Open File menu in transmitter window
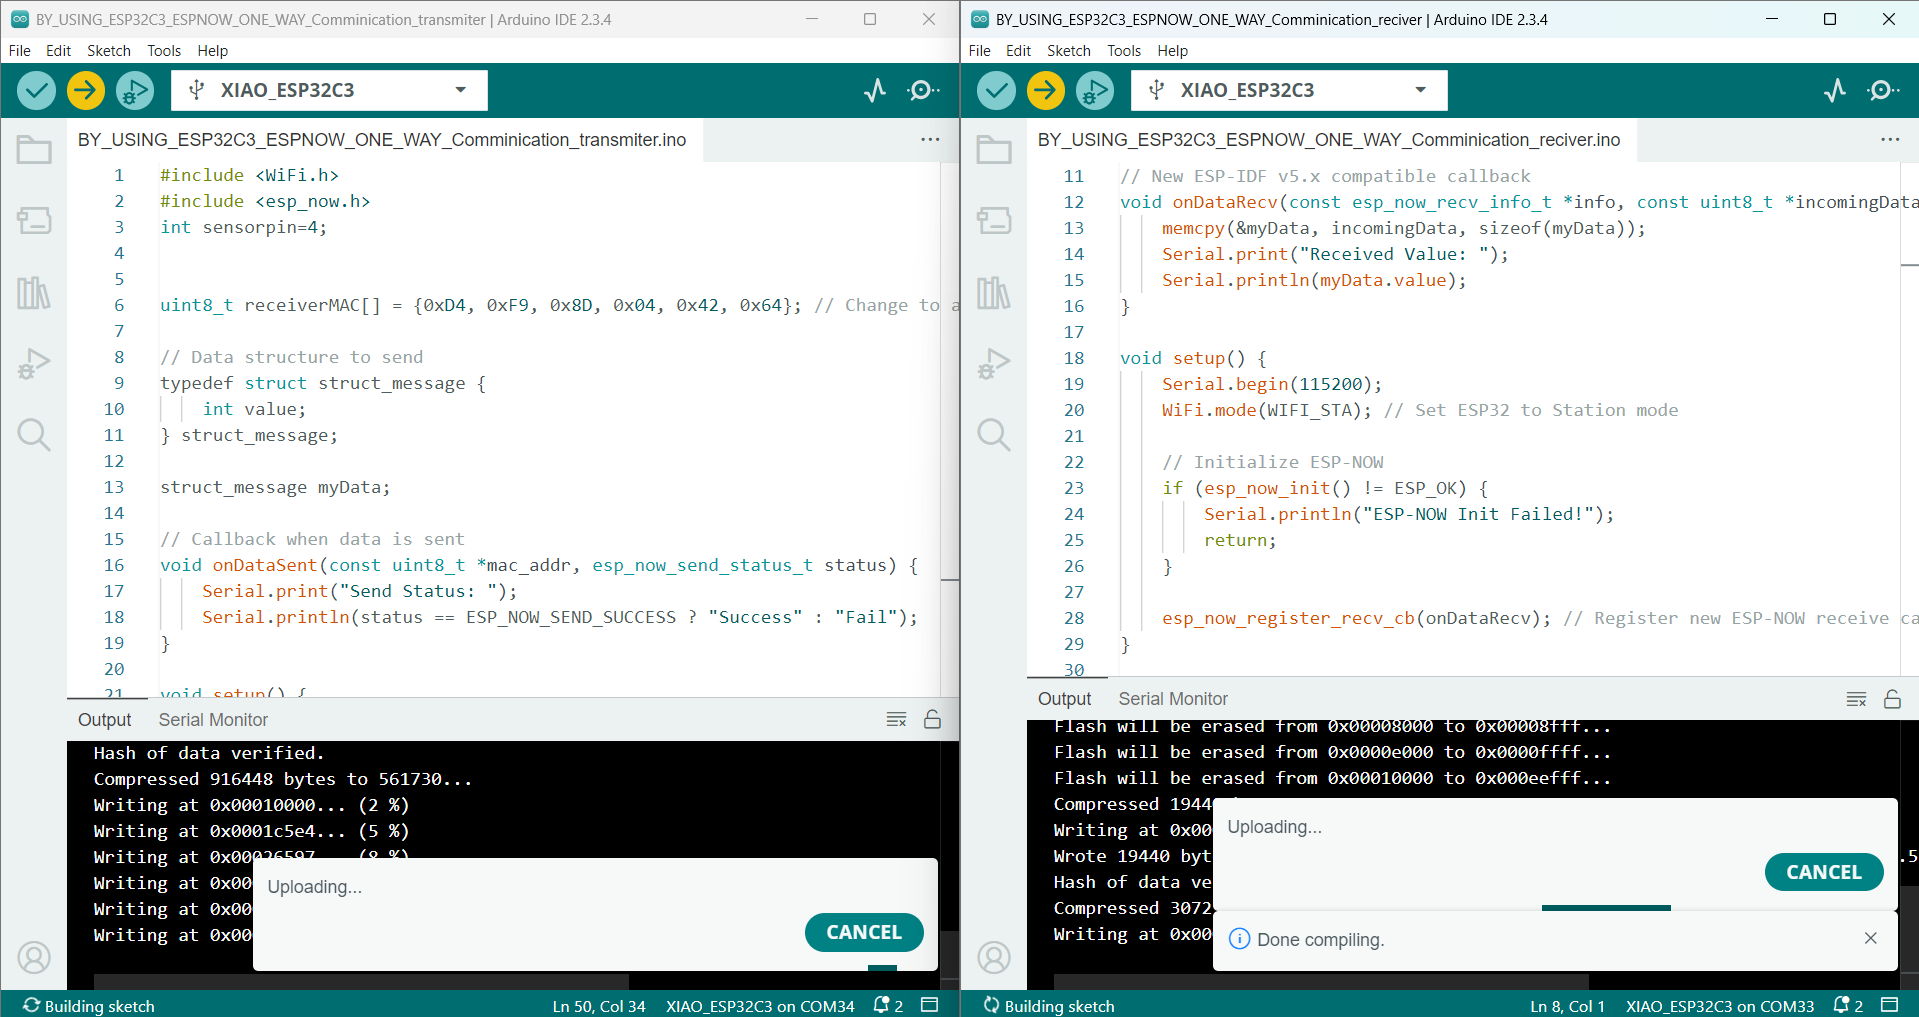 pyautogui.click(x=20, y=51)
